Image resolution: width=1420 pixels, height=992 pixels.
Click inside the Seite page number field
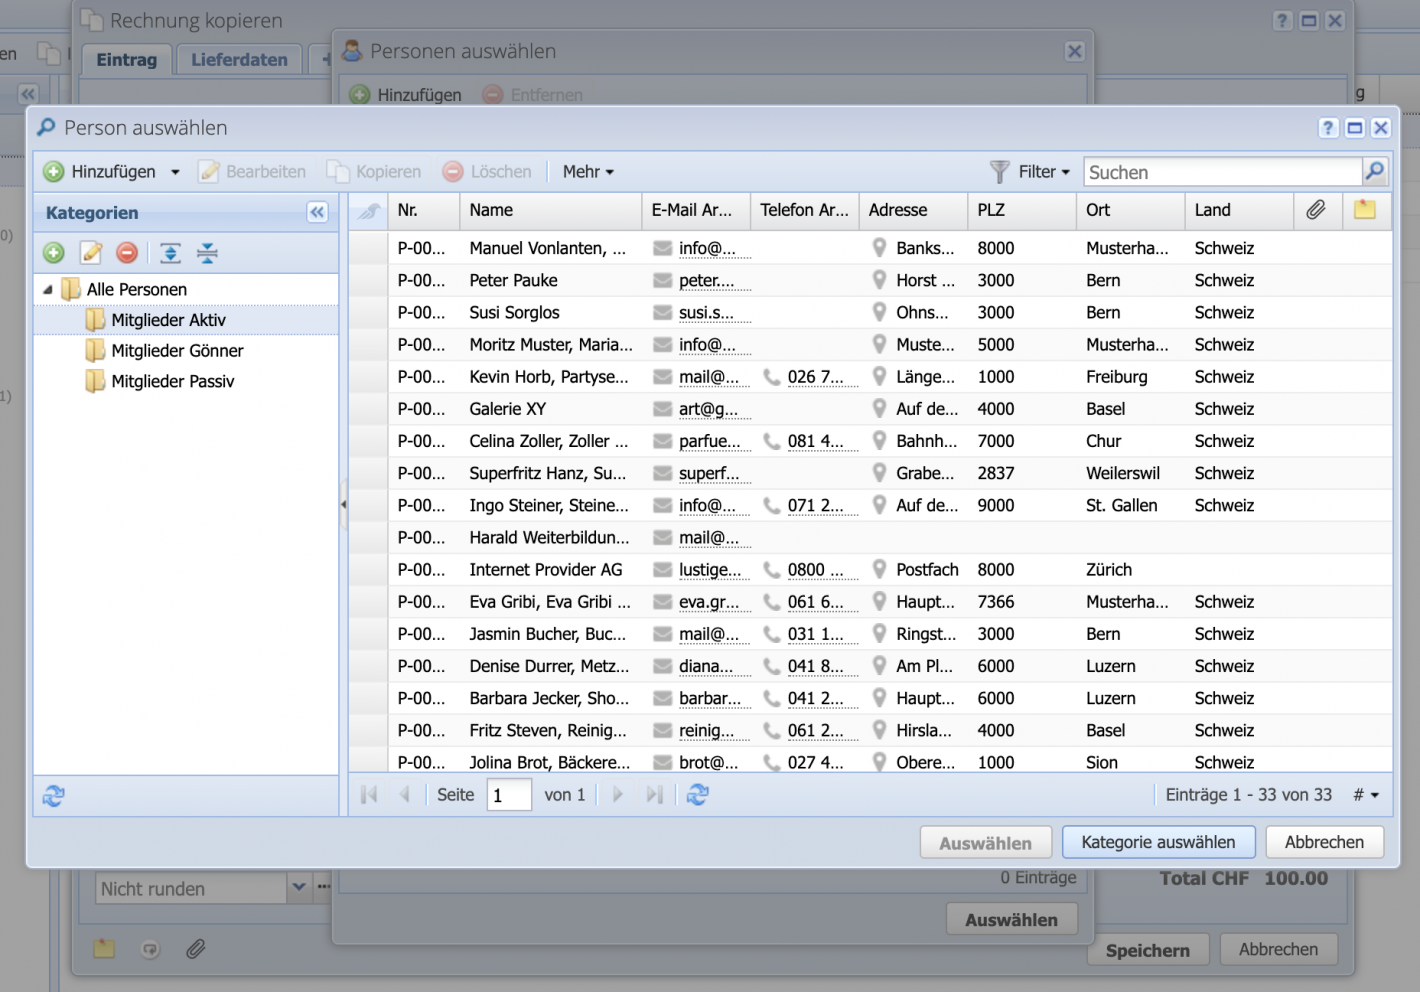(x=508, y=794)
